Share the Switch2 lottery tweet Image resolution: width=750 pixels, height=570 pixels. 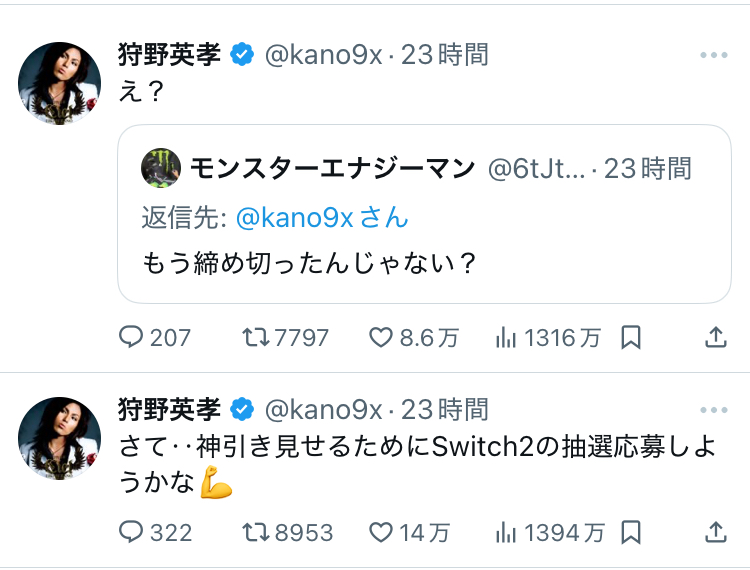pyautogui.click(x=716, y=532)
